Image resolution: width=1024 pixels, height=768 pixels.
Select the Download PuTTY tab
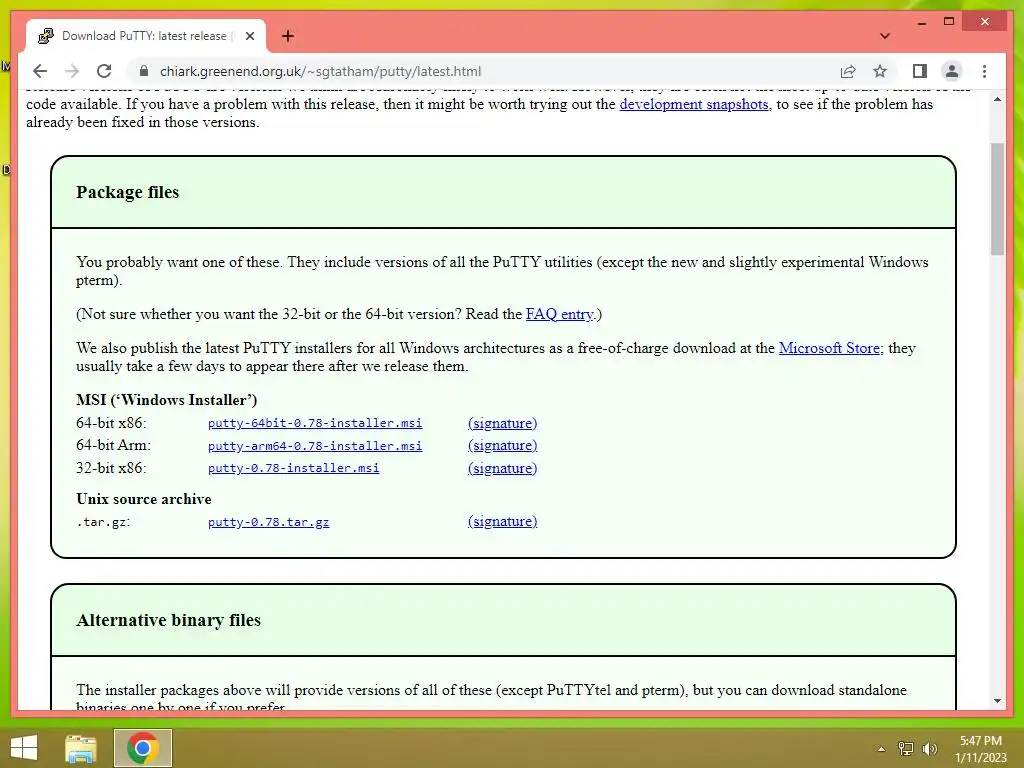(x=146, y=36)
